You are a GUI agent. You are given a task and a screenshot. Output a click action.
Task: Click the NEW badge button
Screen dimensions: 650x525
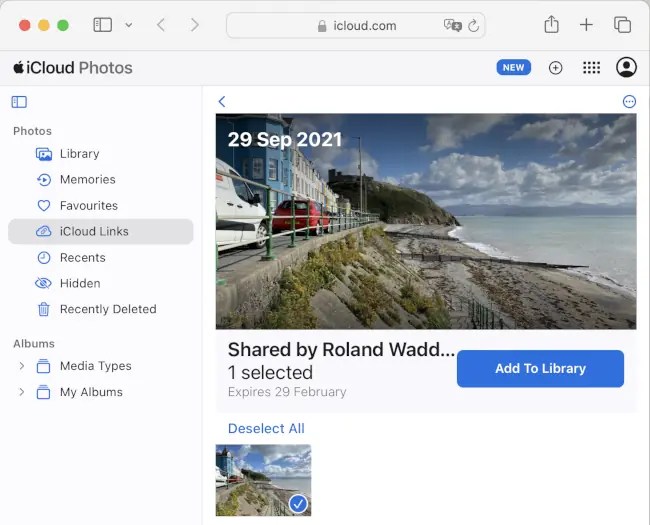[x=514, y=68]
